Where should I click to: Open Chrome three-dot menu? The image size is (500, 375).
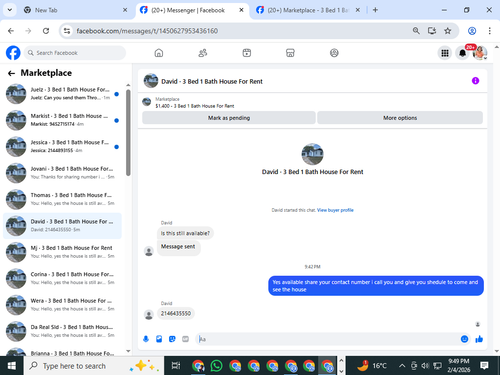coord(489,31)
